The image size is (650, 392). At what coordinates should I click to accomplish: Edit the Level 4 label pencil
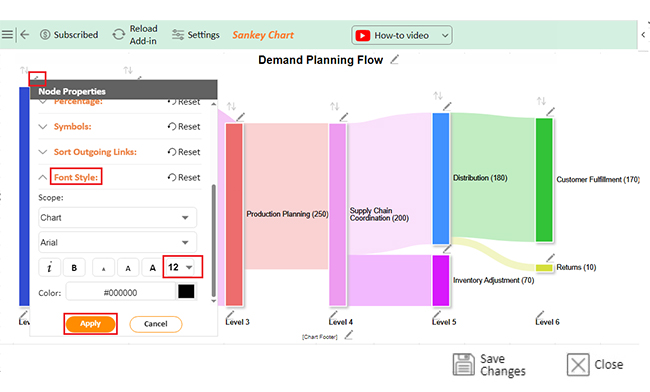tap(334, 314)
